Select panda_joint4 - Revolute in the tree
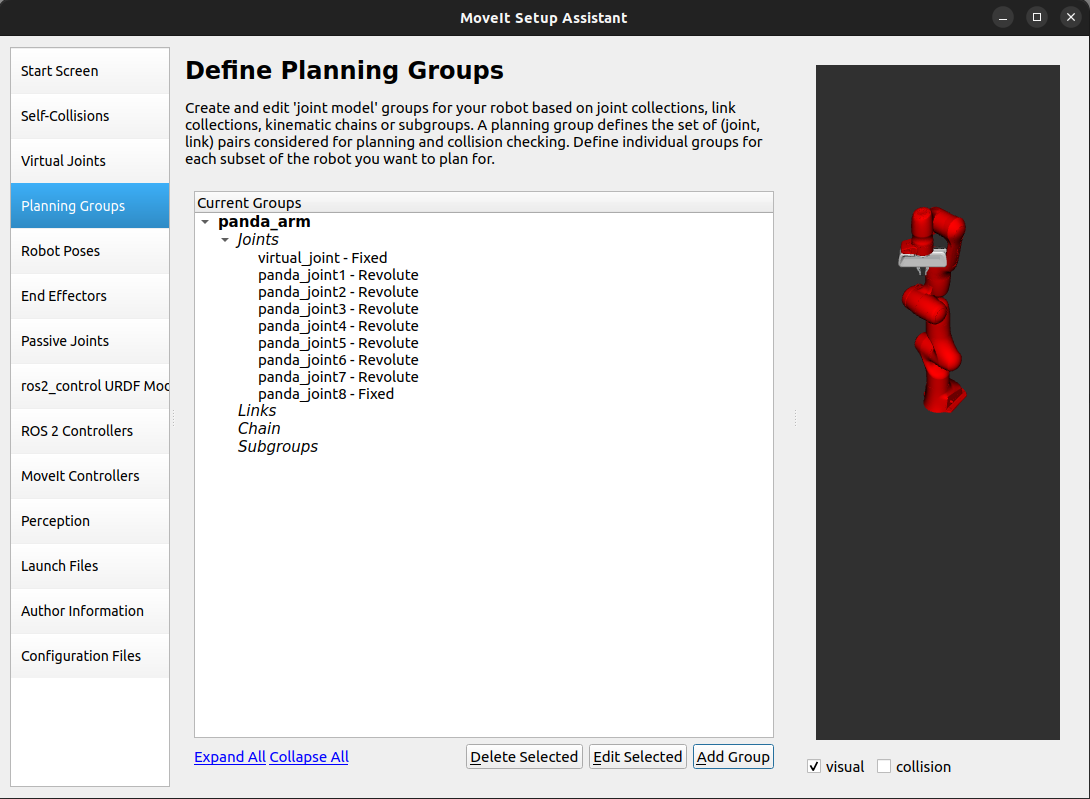 [338, 326]
